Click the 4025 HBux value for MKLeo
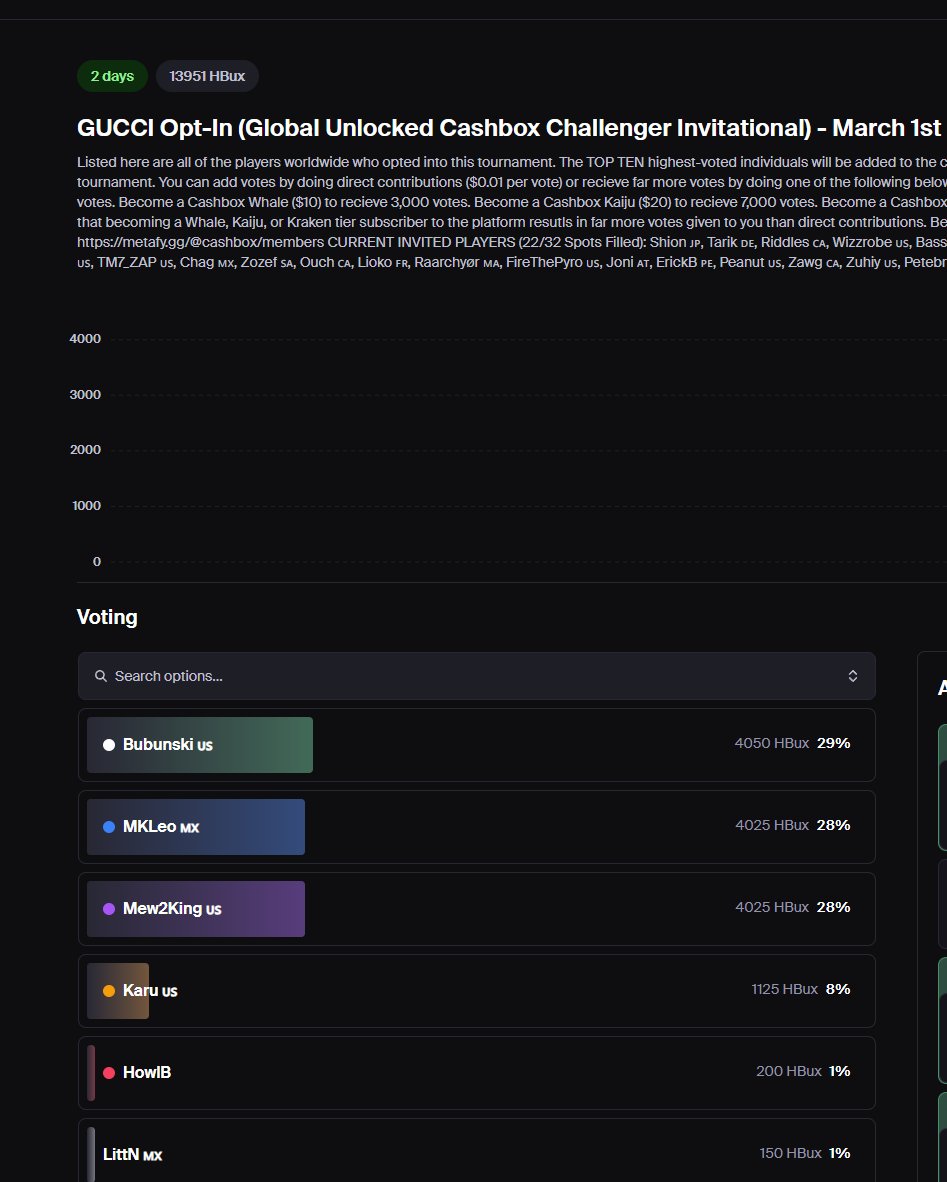947x1182 pixels. 772,825
